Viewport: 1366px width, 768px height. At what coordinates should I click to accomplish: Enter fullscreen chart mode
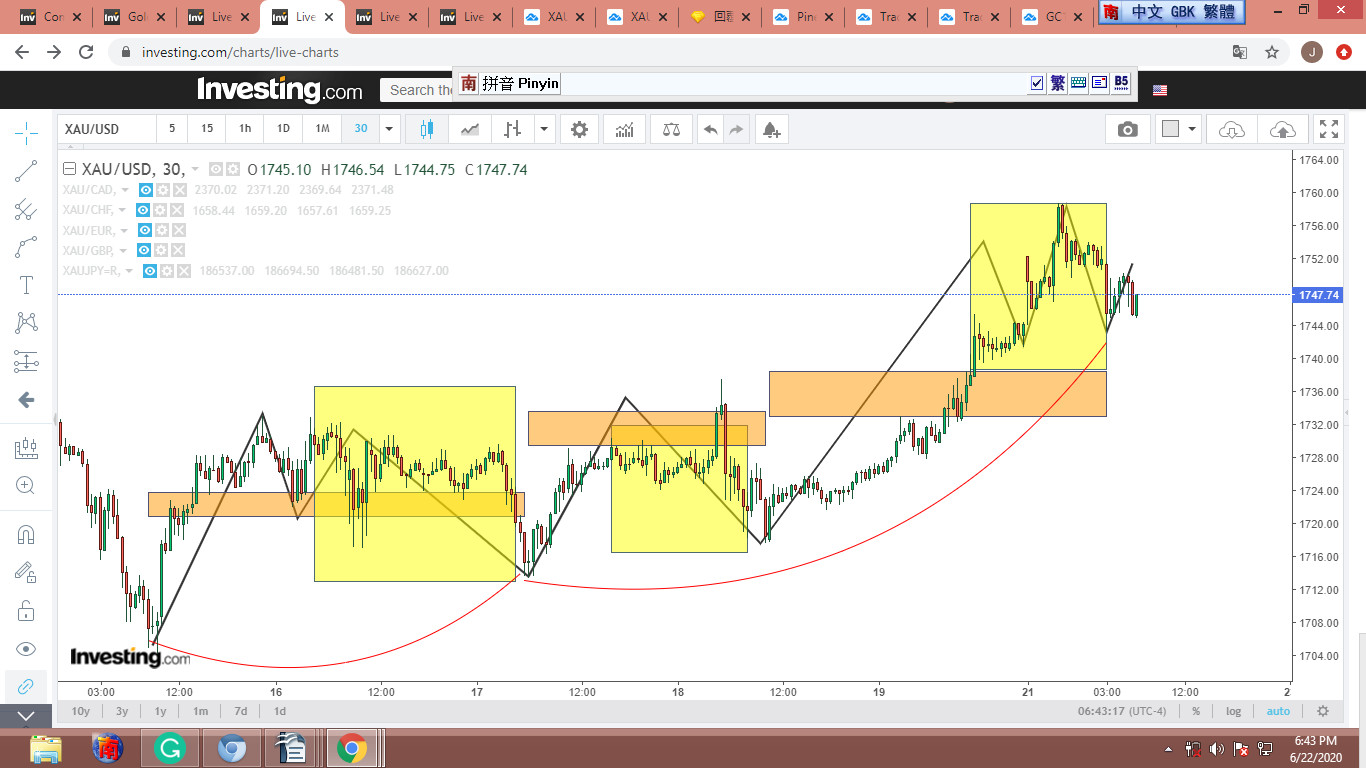coord(1329,129)
